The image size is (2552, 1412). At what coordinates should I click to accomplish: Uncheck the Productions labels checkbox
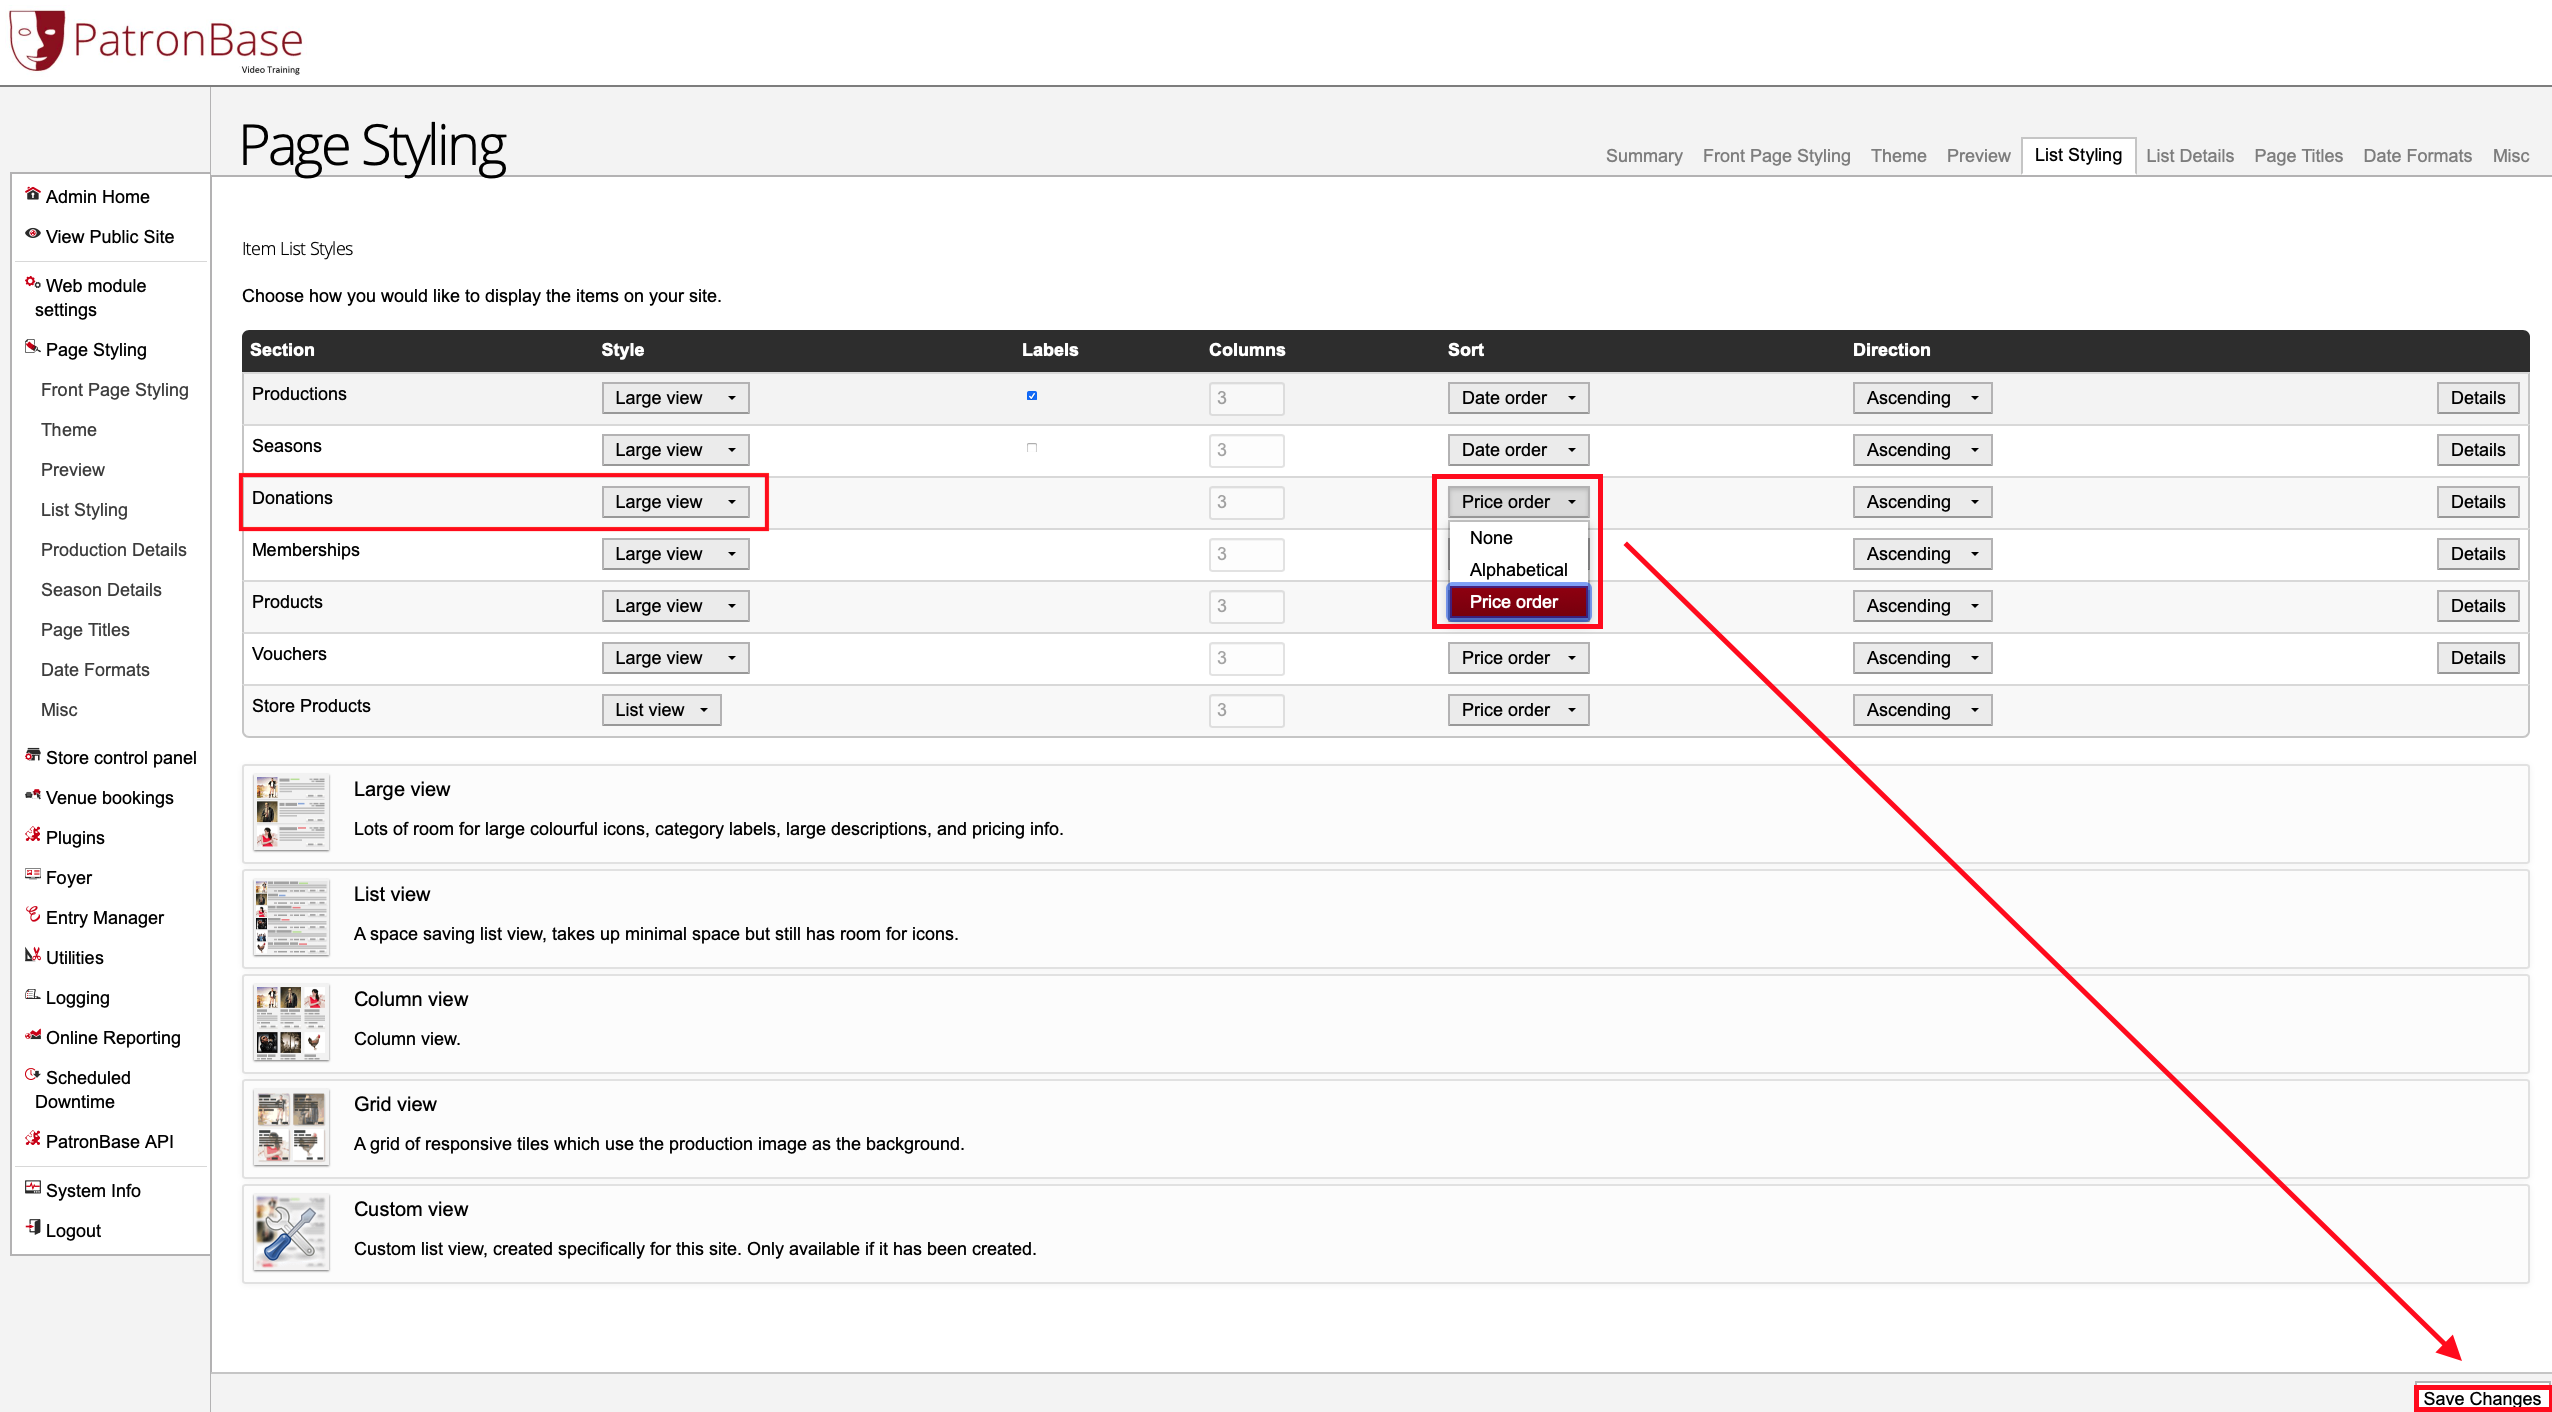1032,396
